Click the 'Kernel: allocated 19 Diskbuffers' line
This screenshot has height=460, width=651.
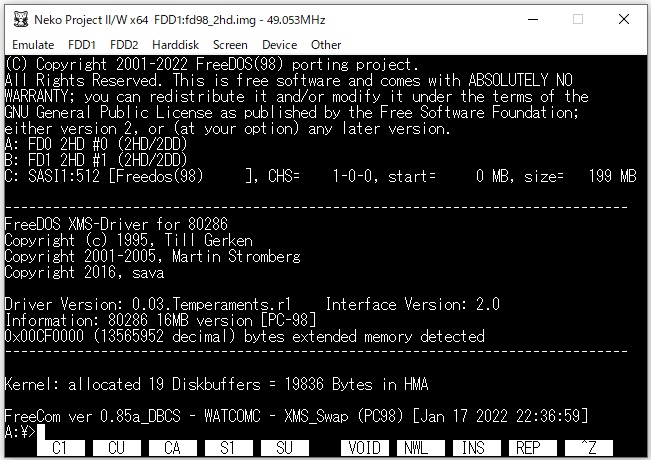pyautogui.click(x=216, y=384)
